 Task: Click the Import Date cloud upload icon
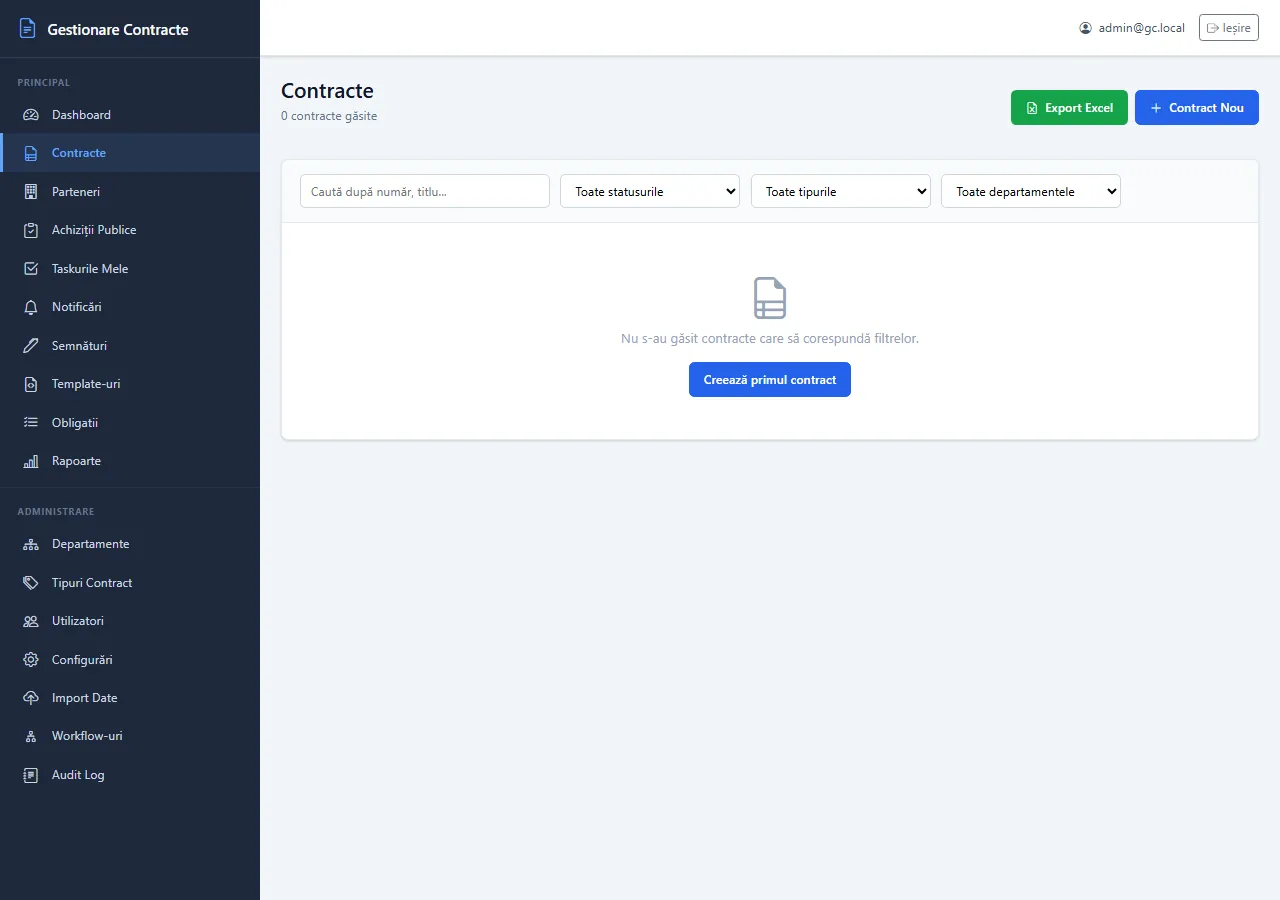(31, 698)
